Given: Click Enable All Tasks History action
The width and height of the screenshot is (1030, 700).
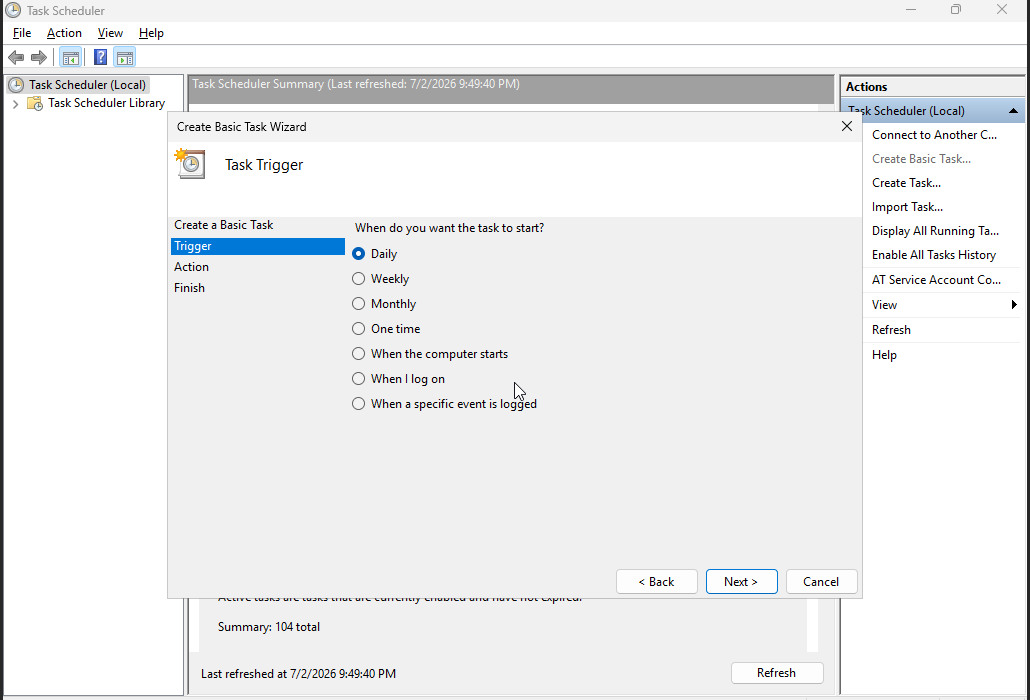Looking at the screenshot, I should [933, 255].
